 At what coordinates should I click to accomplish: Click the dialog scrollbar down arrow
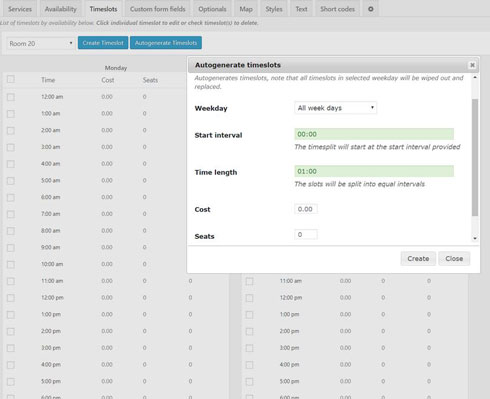(x=475, y=238)
